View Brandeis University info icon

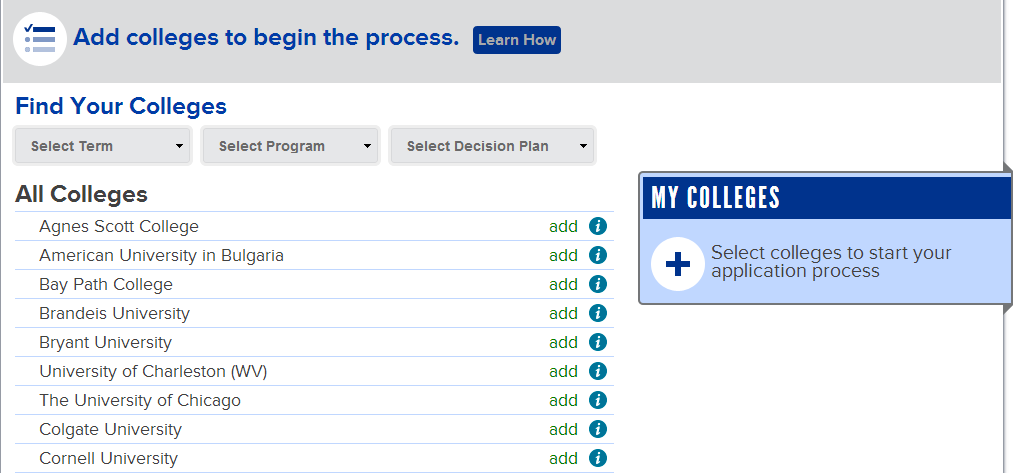[x=598, y=314]
